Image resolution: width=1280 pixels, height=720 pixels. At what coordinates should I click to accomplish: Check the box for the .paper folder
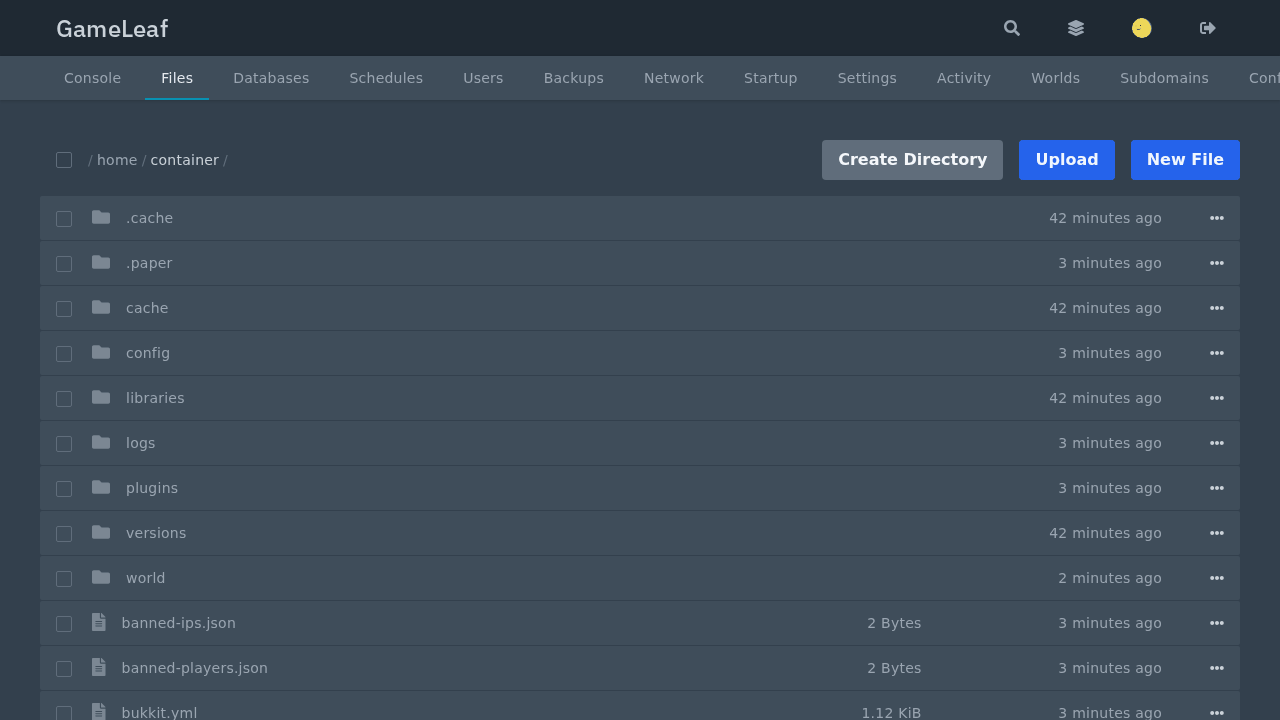tap(64, 264)
